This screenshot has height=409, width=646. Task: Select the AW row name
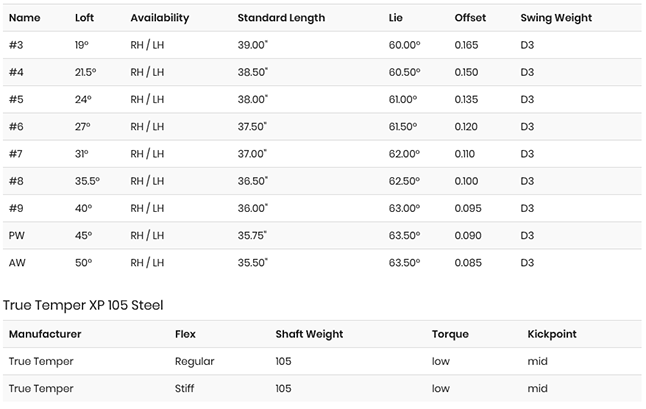point(17,262)
